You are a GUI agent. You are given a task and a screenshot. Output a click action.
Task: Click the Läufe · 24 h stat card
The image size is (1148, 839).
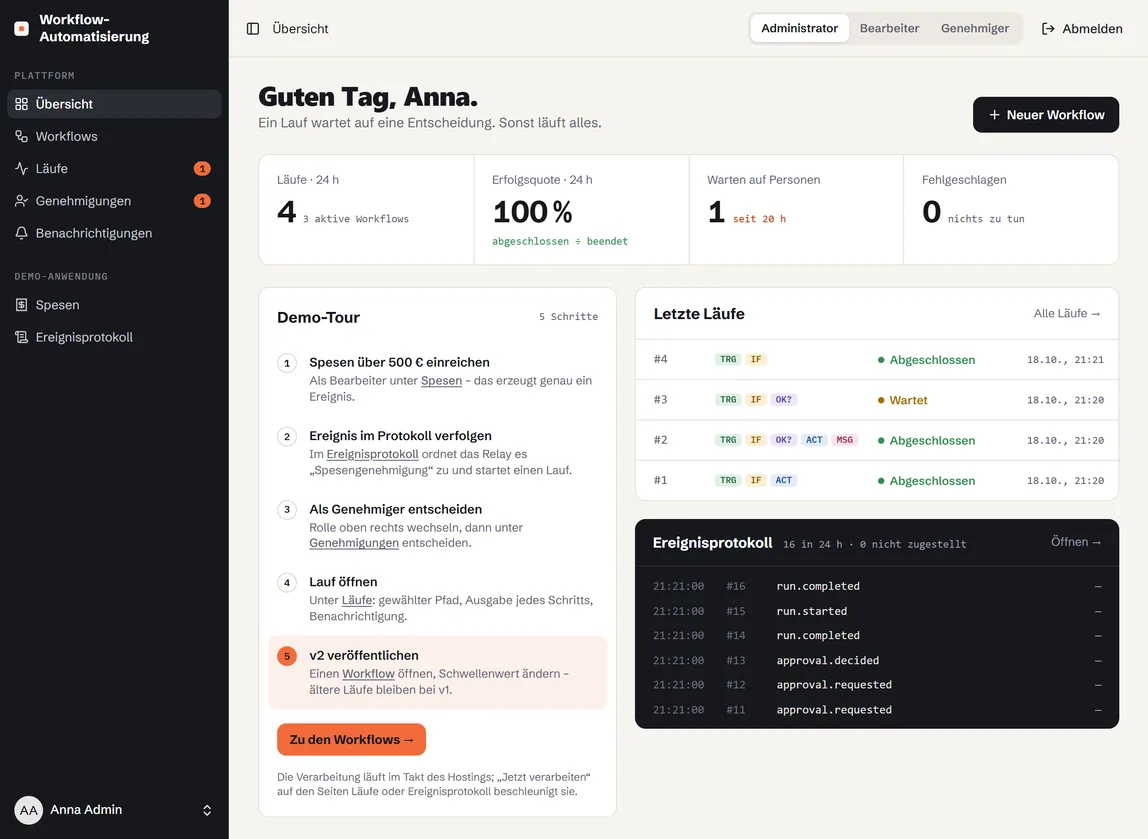[366, 209]
